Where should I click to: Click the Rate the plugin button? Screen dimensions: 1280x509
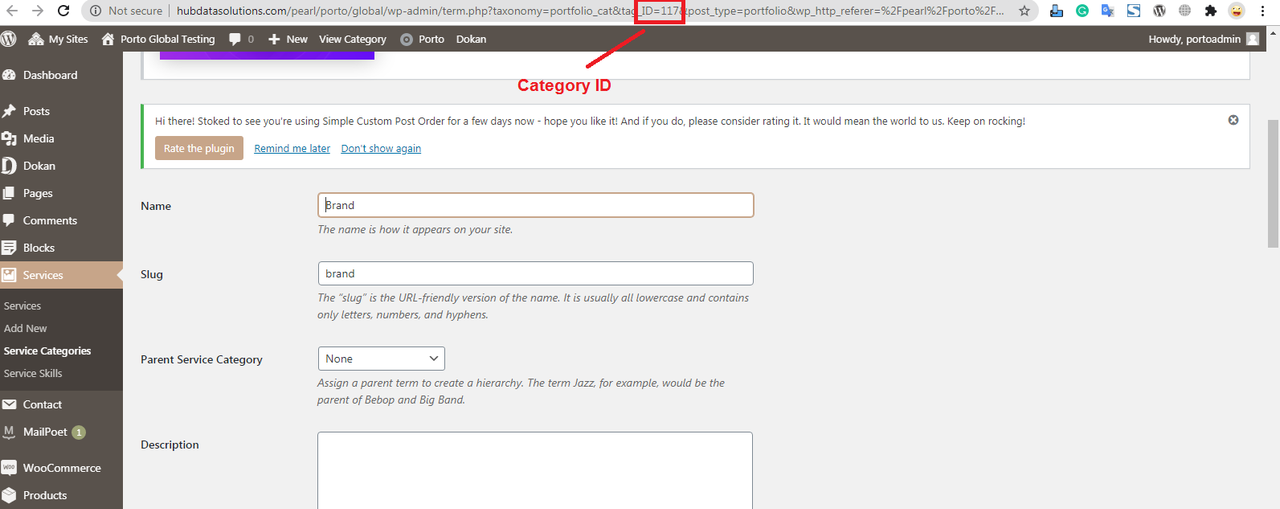(199, 148)
